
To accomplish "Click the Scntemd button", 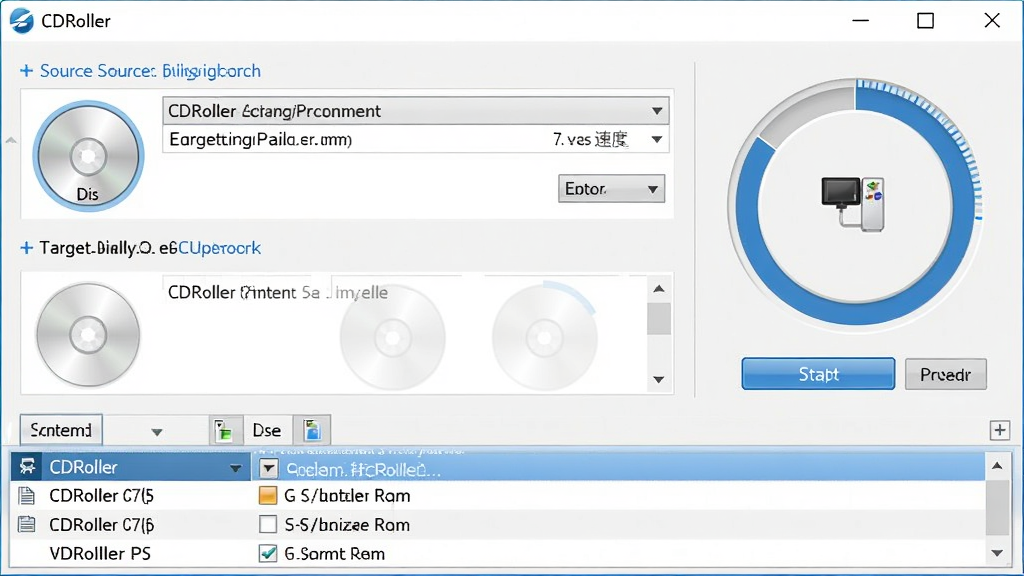I will 61,430.
